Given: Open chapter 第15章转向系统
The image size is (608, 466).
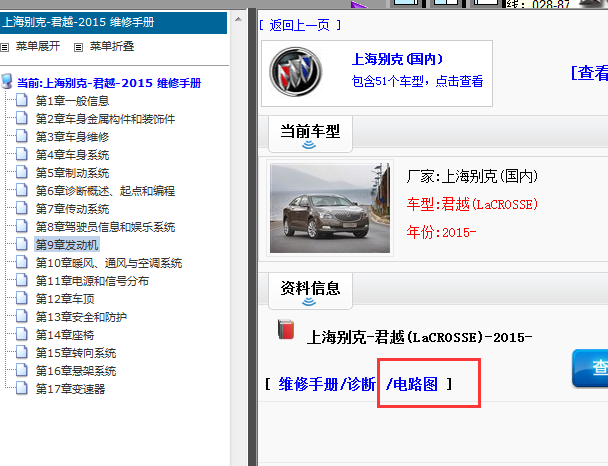Looking at the screenshot, I should point(76,353).
